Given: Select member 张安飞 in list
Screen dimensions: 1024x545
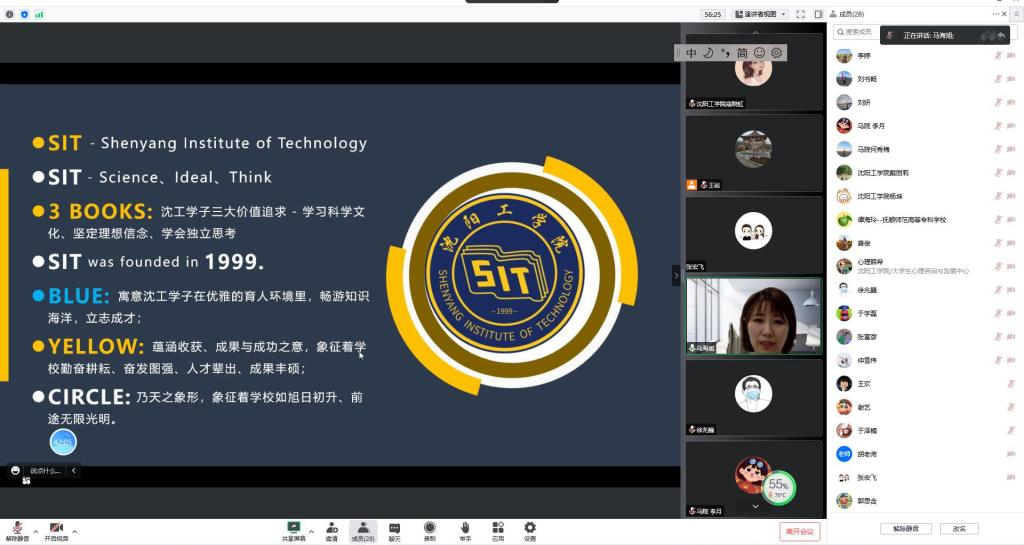Looking at the screenshot, I should 926,478.
